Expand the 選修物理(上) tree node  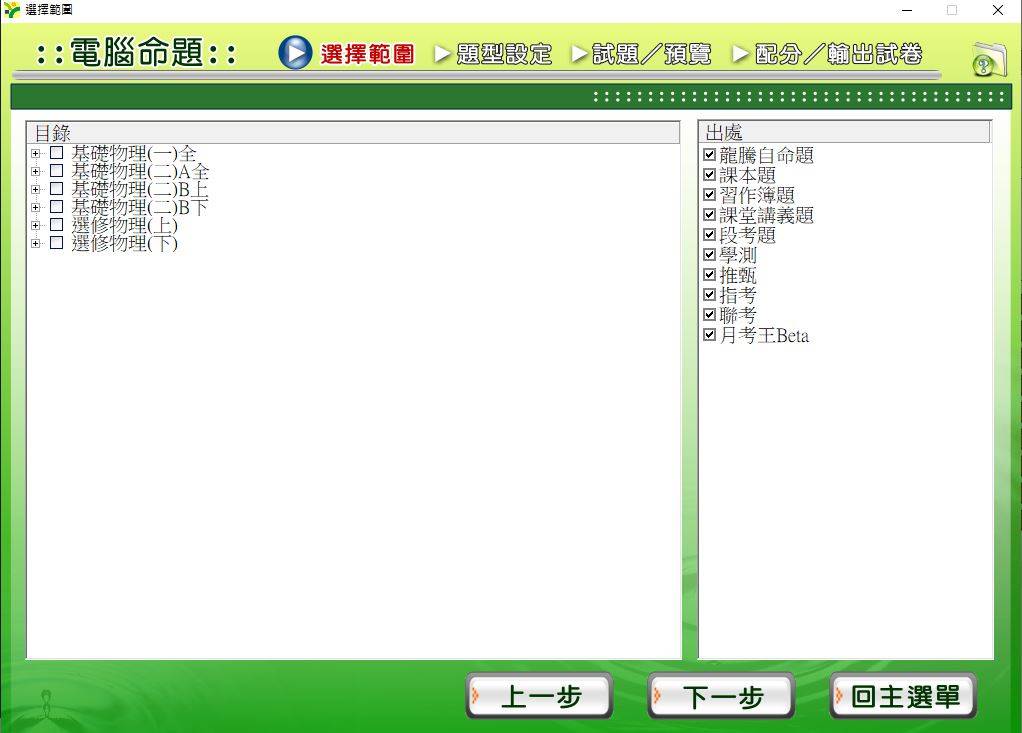tap(35, 225)
